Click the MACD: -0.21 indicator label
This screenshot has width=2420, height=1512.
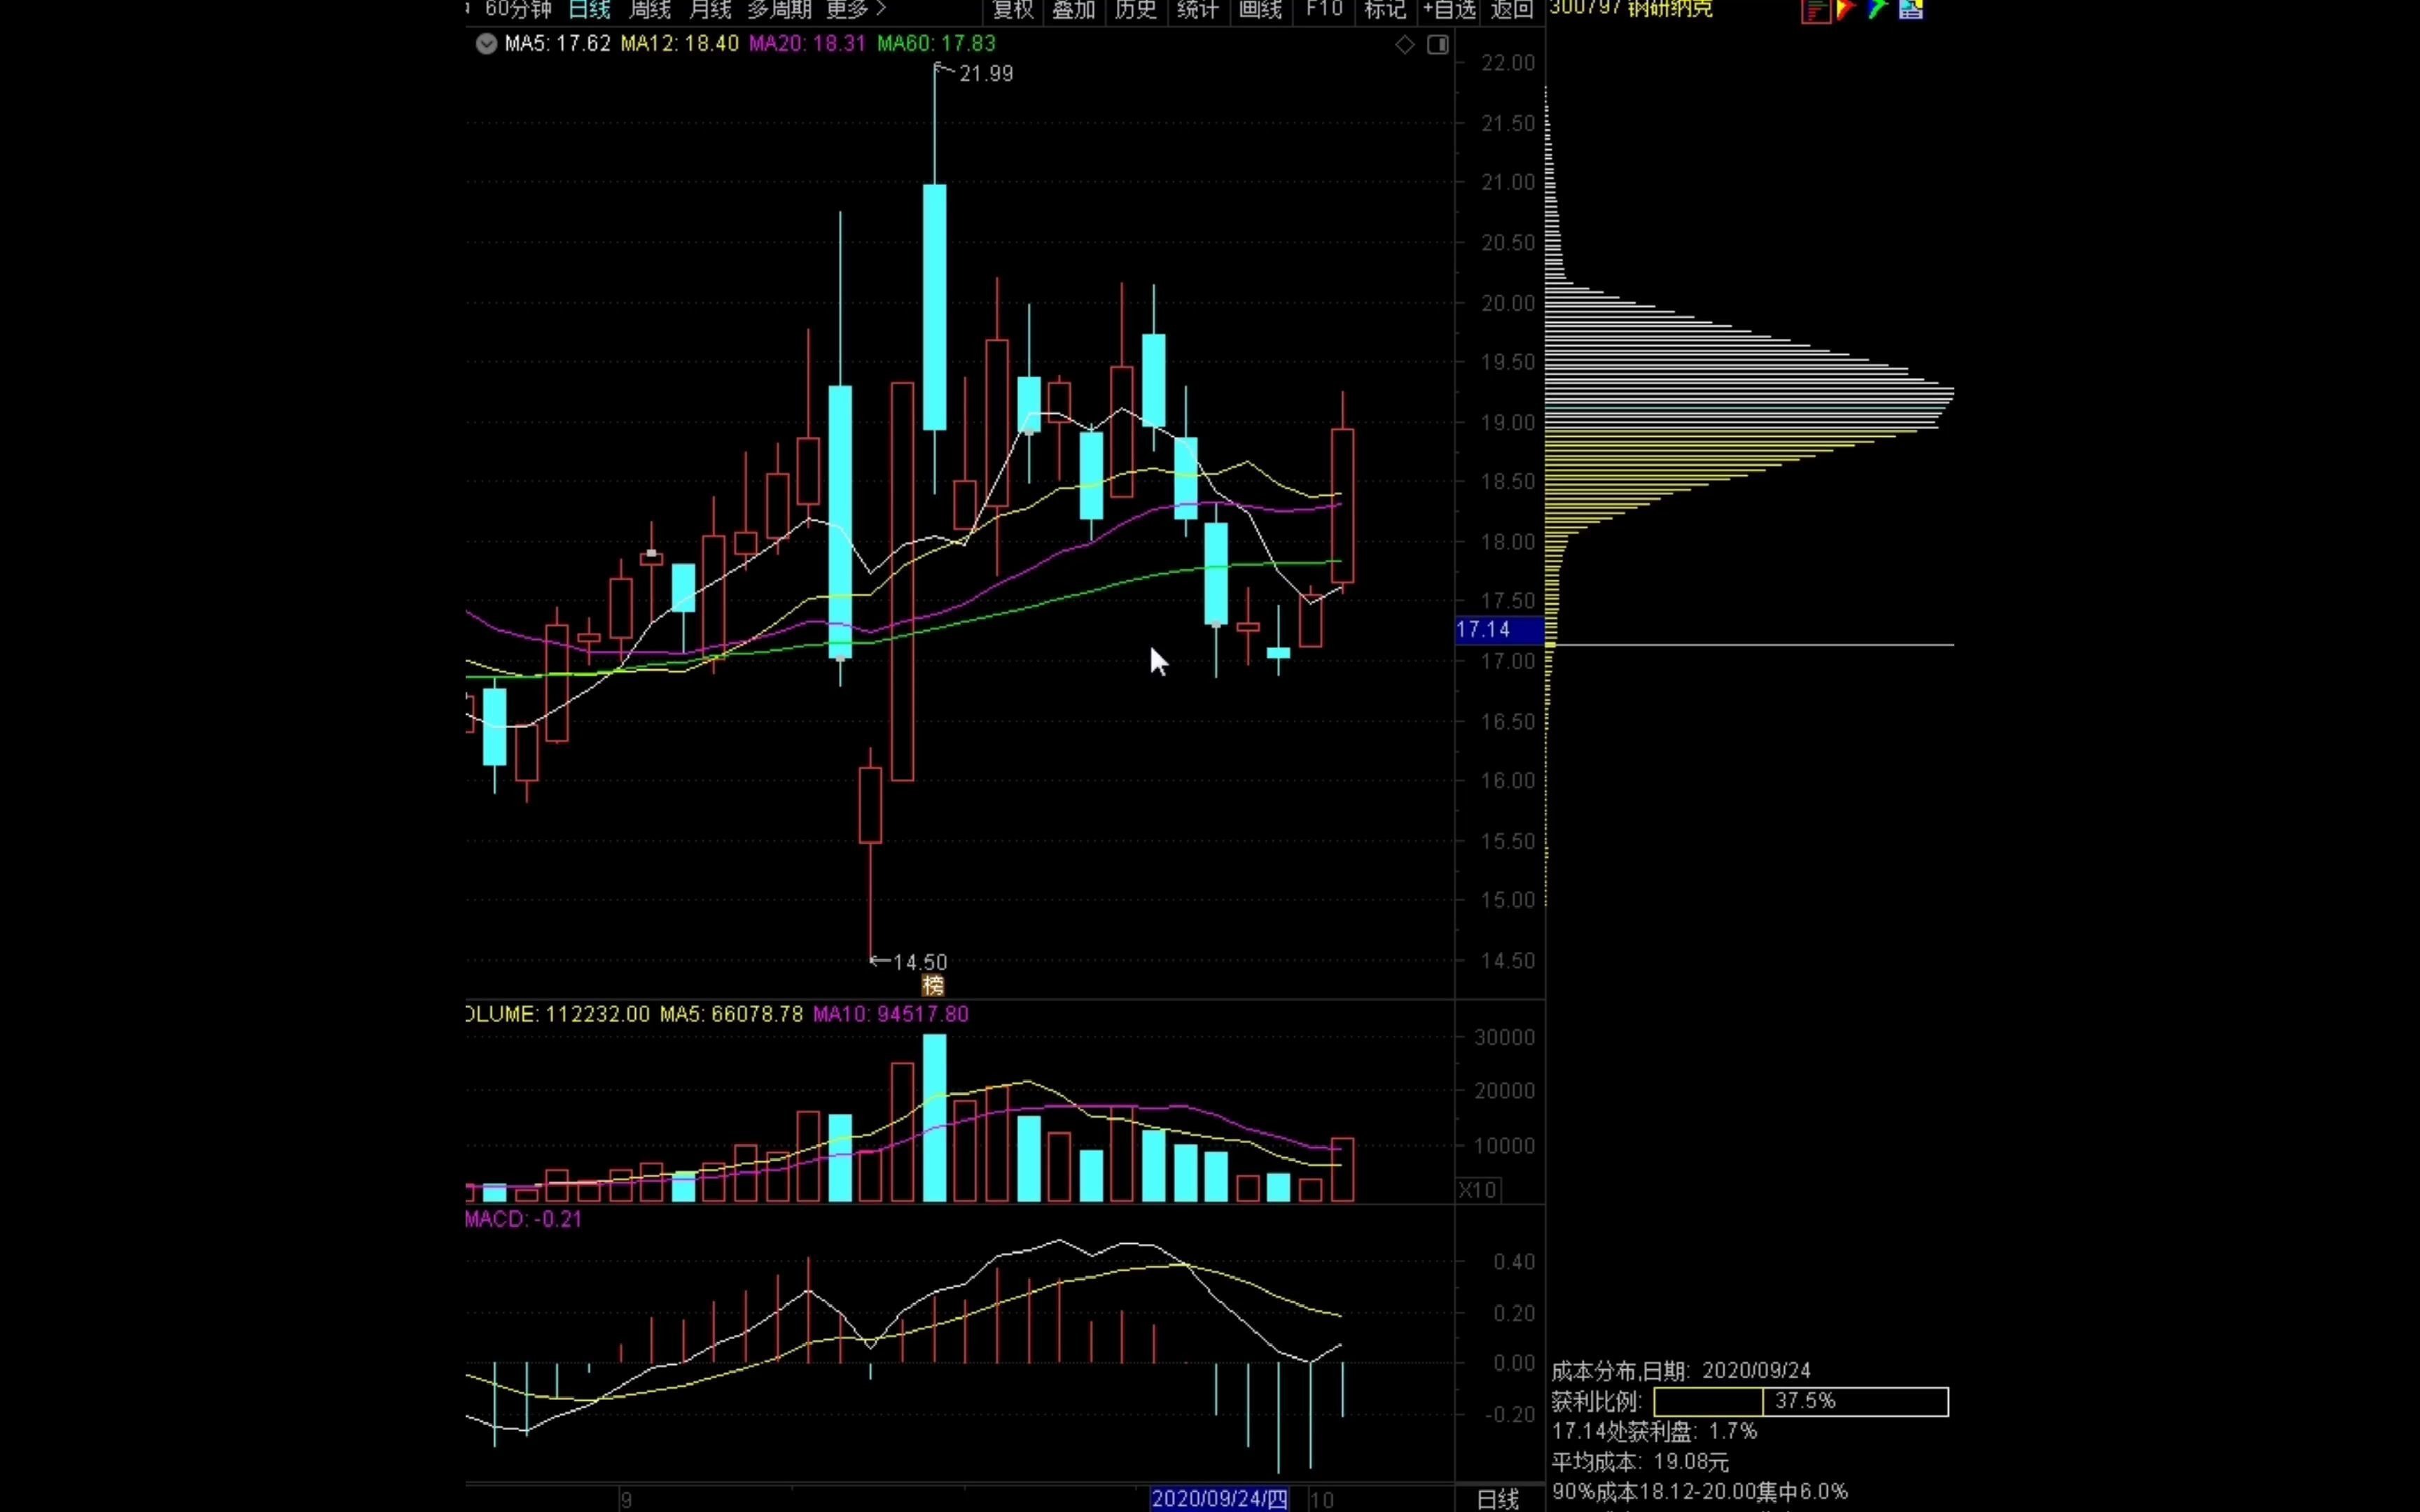tap(524, 1219)
